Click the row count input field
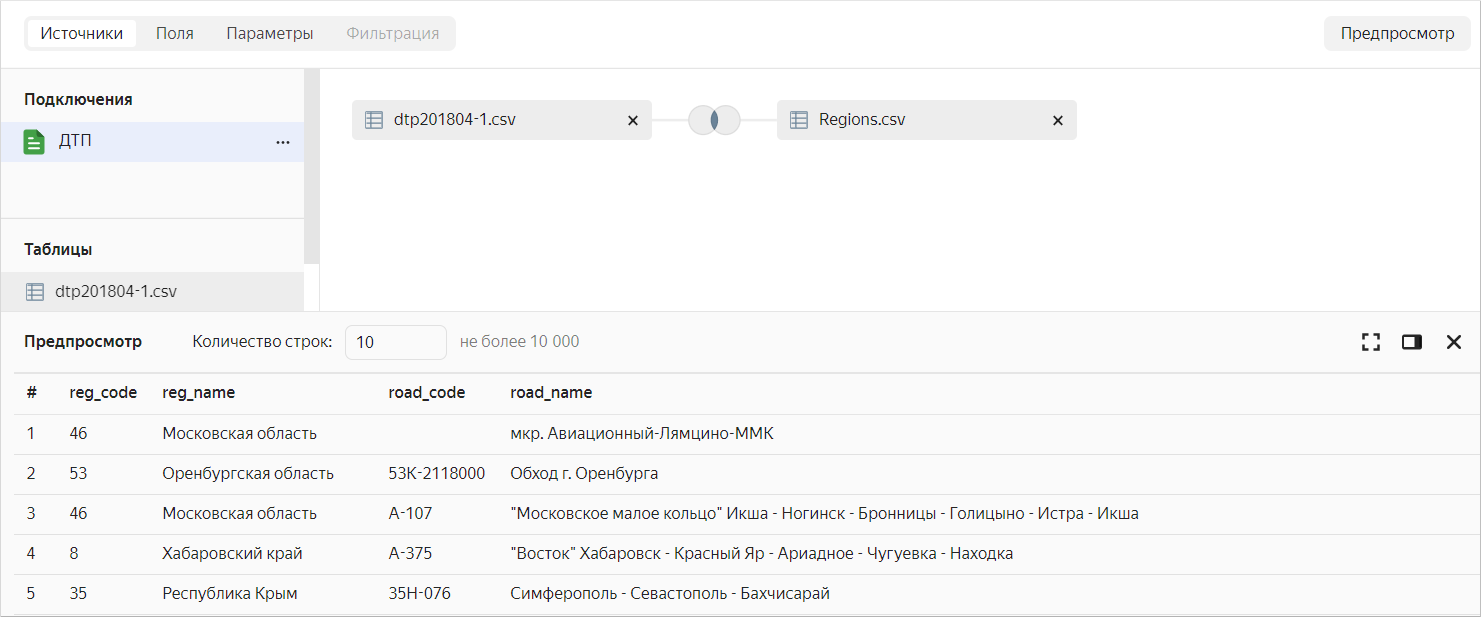 tap(396, 342)
